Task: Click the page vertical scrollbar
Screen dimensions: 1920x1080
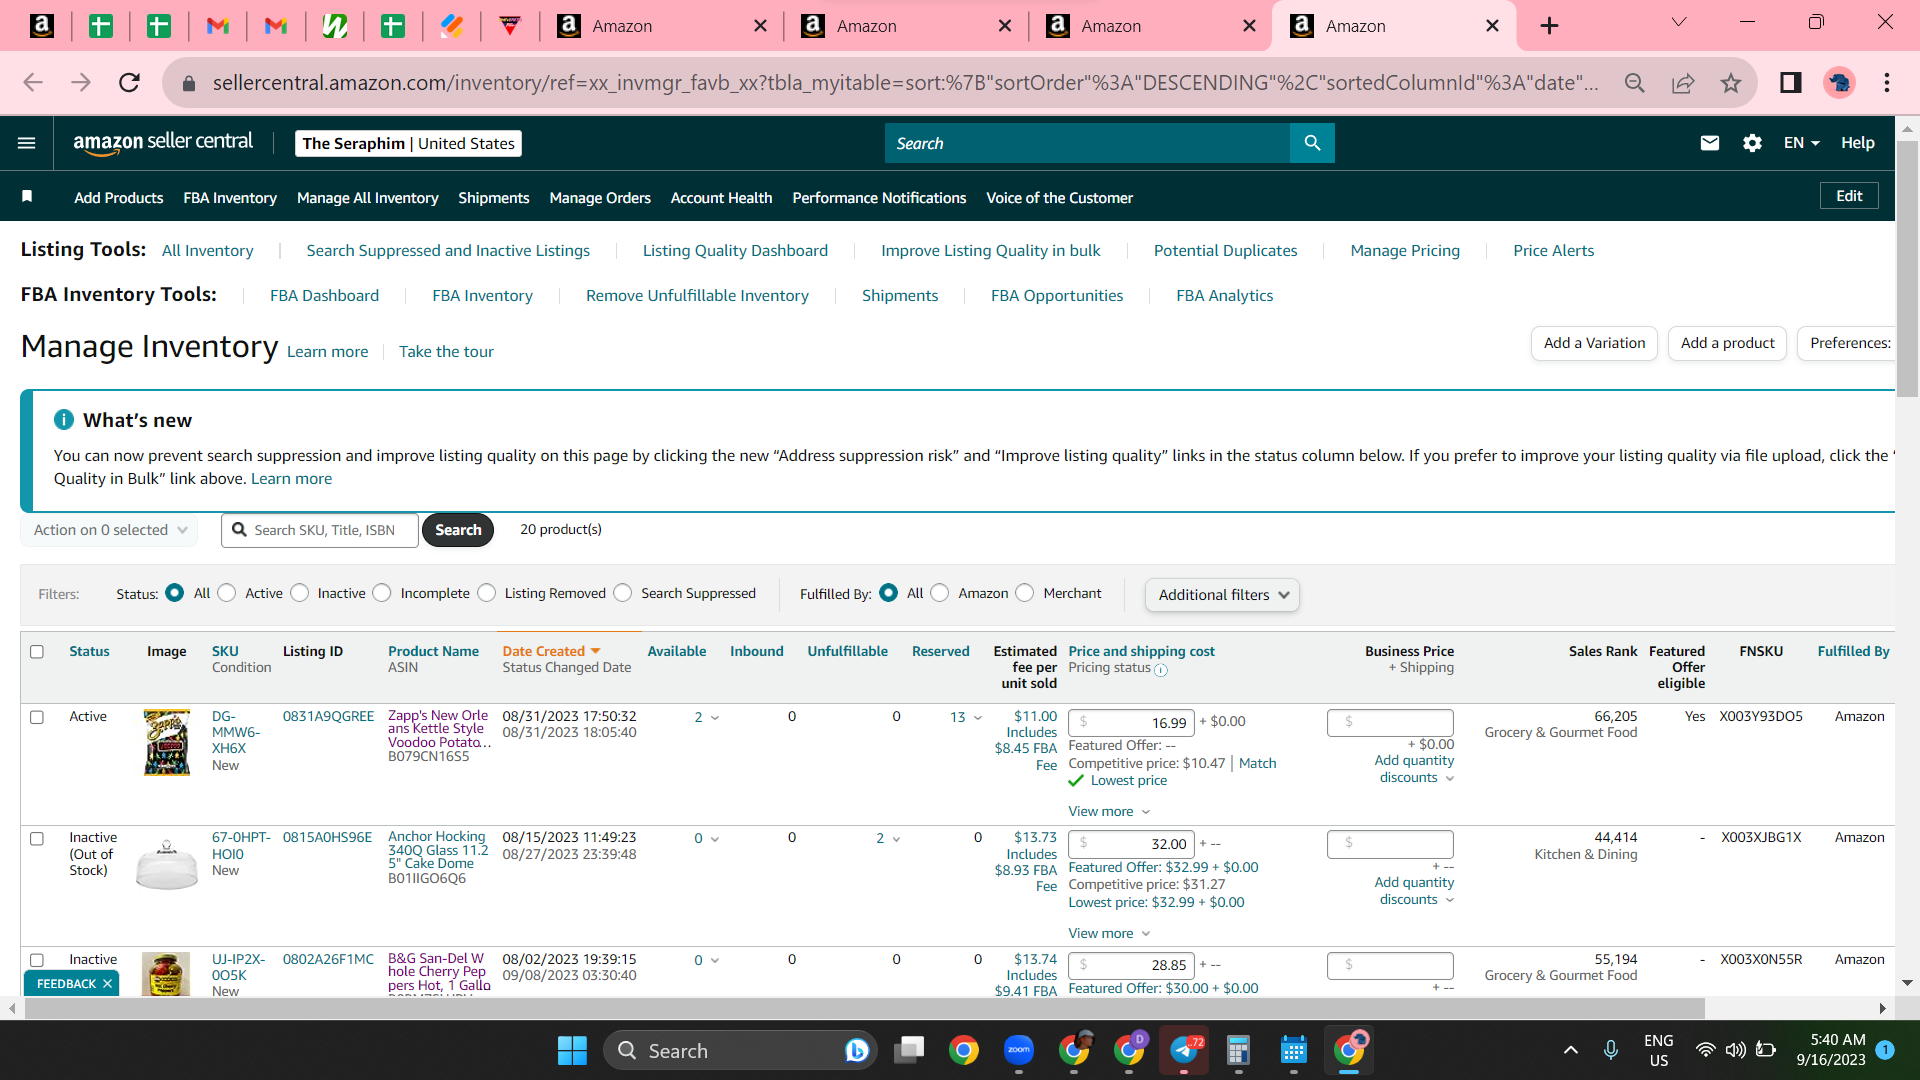Action: [x=1907, y=270]
